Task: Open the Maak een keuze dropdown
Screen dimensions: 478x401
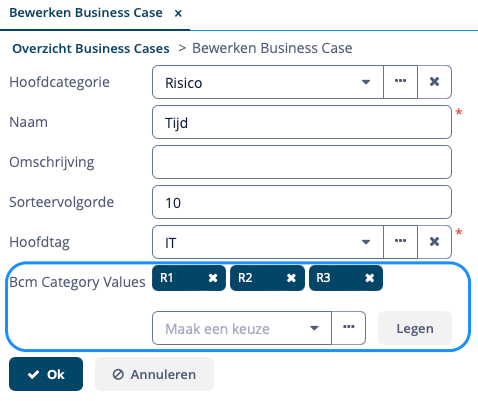Action: point(242,328)
